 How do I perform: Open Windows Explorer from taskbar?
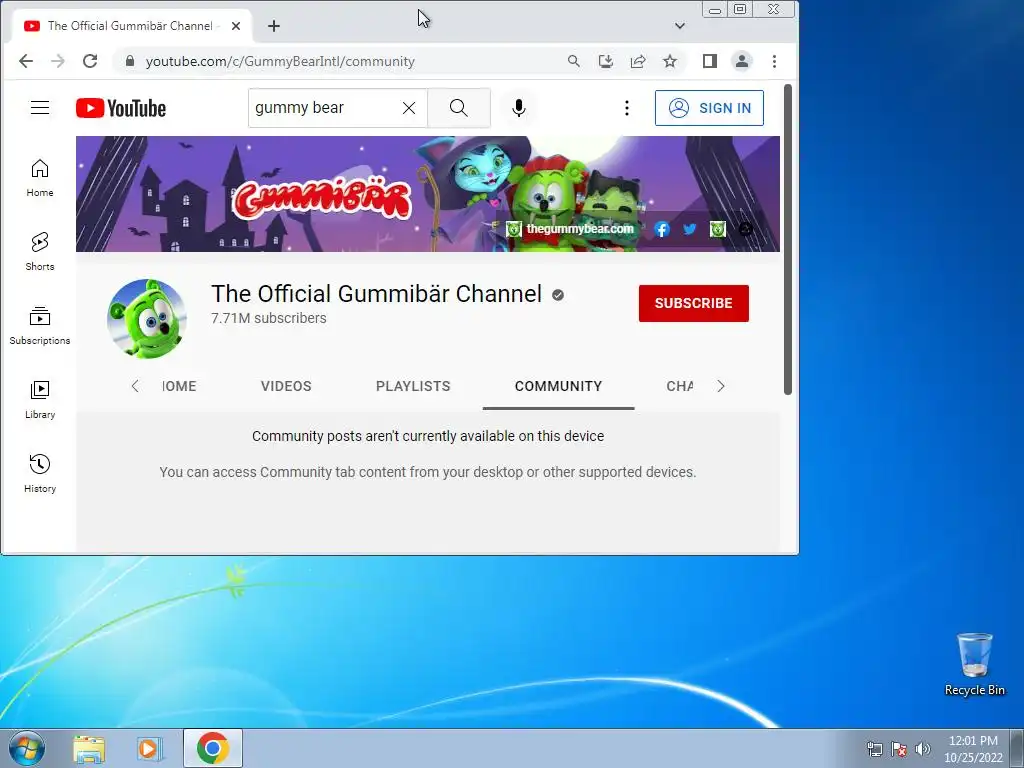(89, 749)
